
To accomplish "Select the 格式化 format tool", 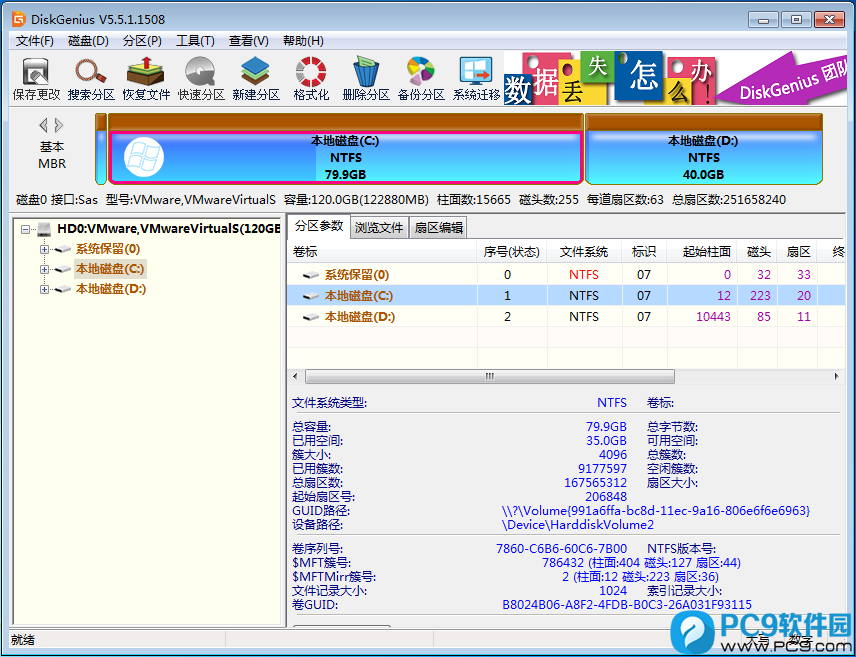I will [x=311, y=80].
